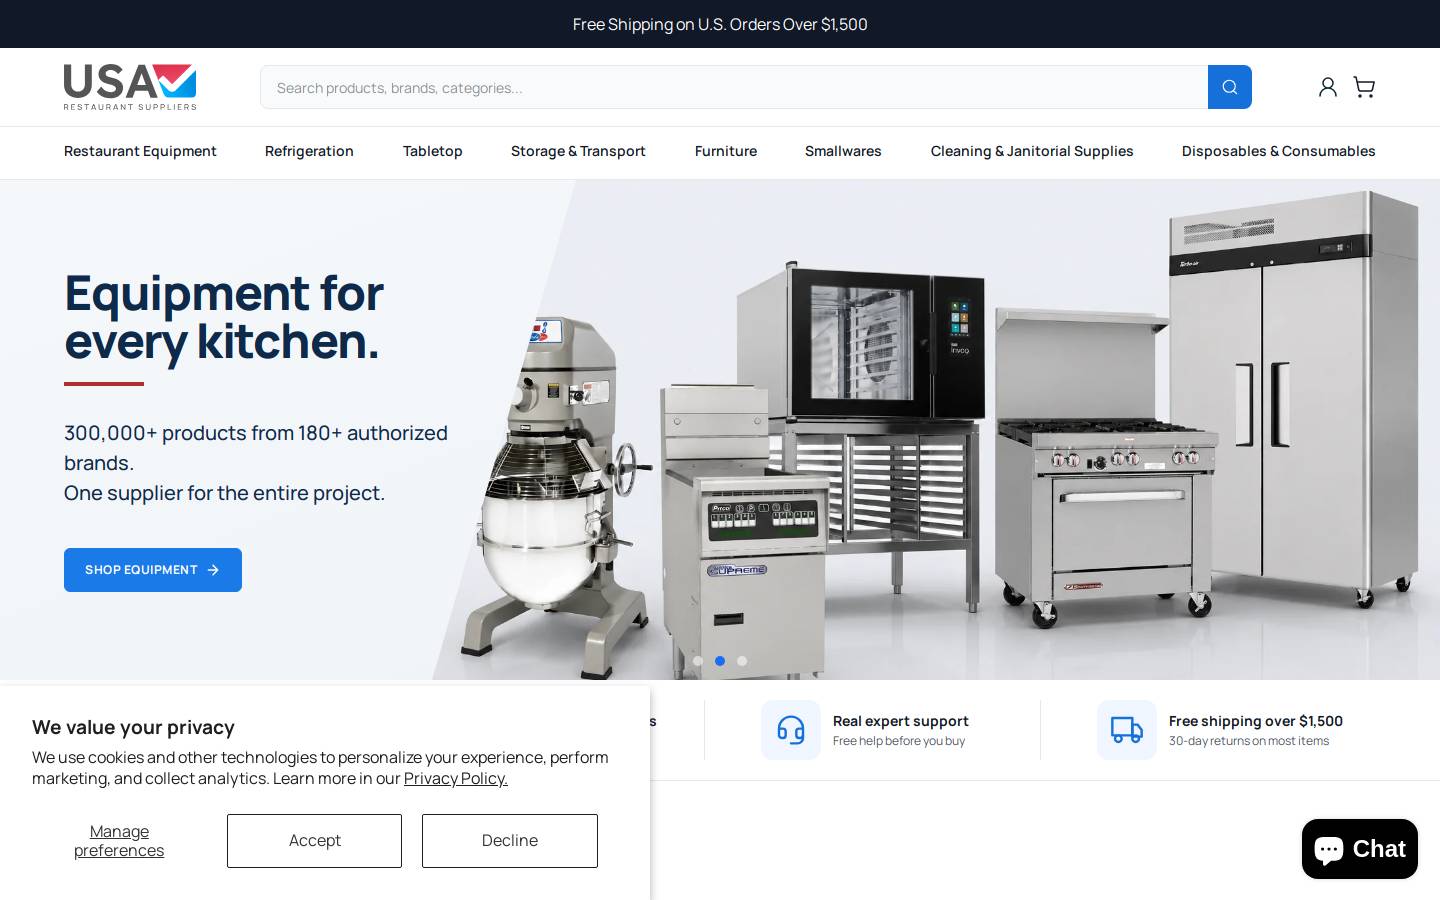Click the Free Shipping announcement bar text
The image size is (1440, 900).
[720, 24]
